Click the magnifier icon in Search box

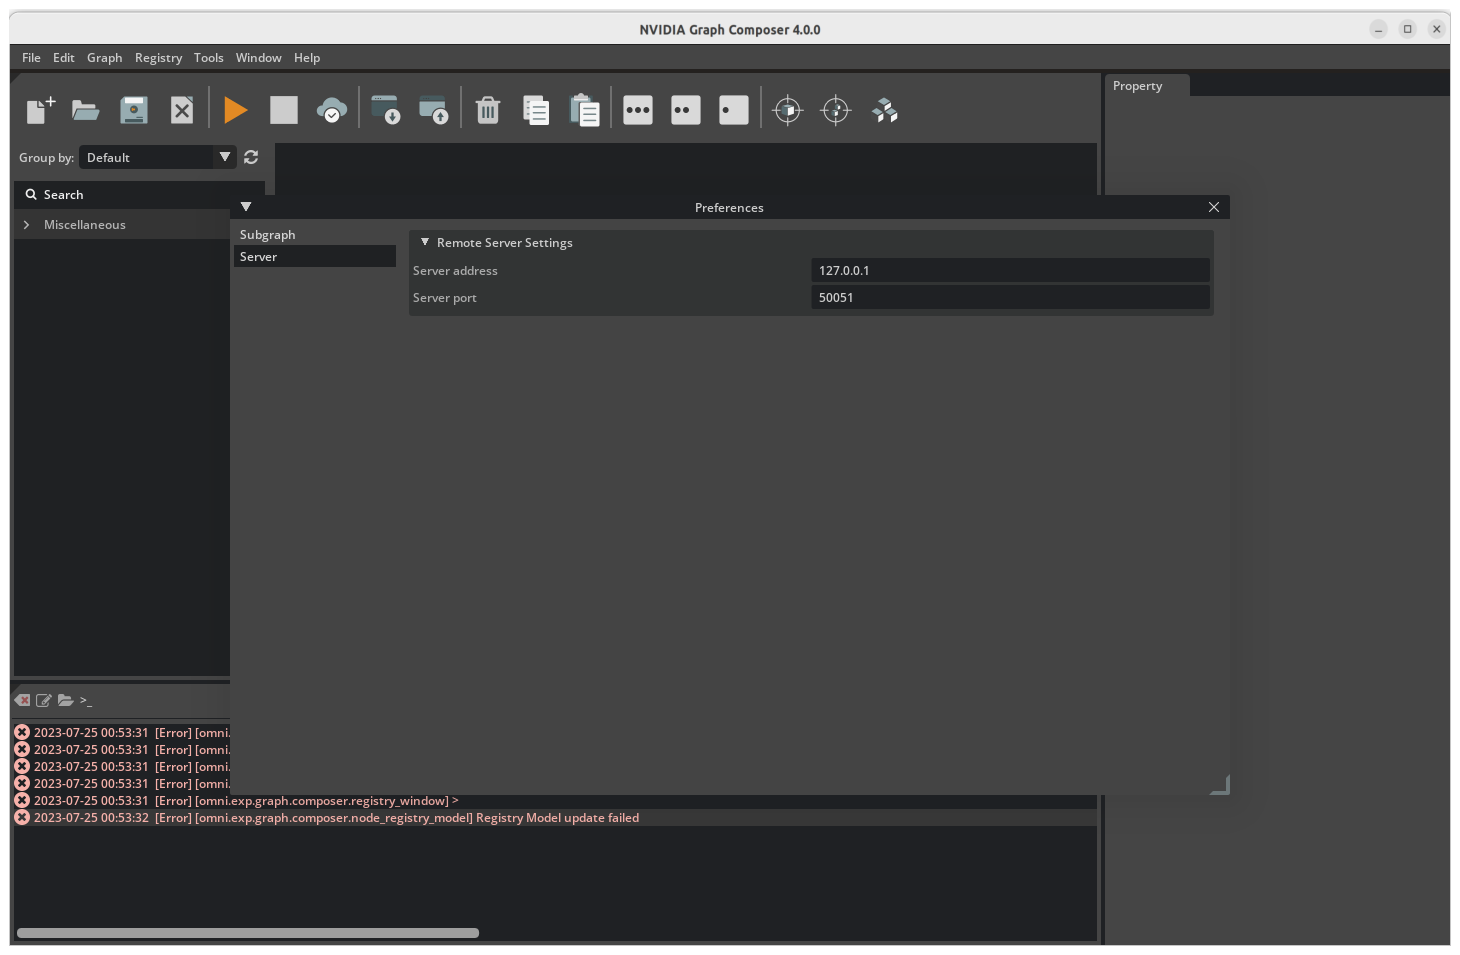pyautogui.click(x=31, y=194)
